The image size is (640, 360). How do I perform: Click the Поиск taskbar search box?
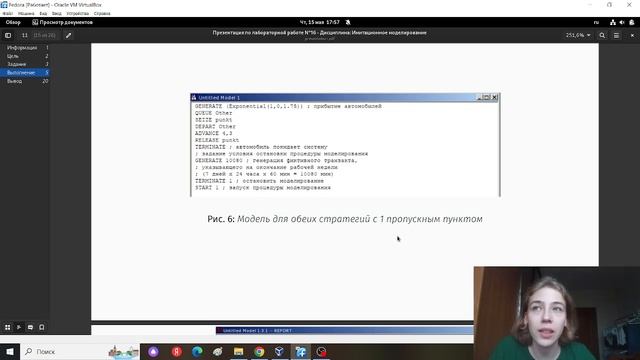[x=80, y=351]
